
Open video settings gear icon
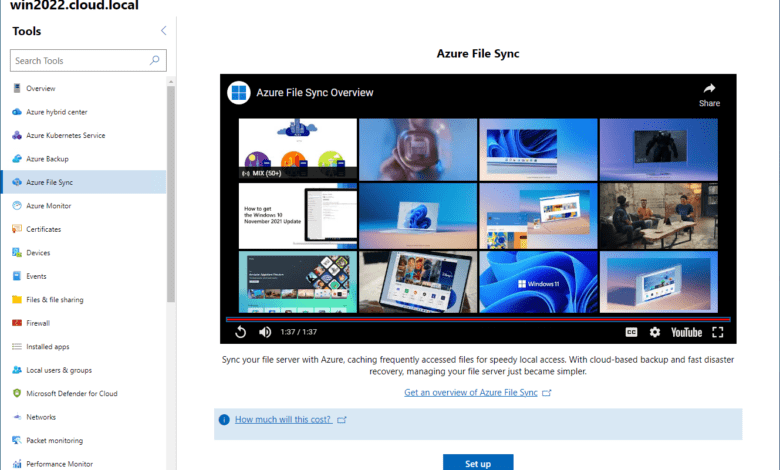(x=655, y=332)
